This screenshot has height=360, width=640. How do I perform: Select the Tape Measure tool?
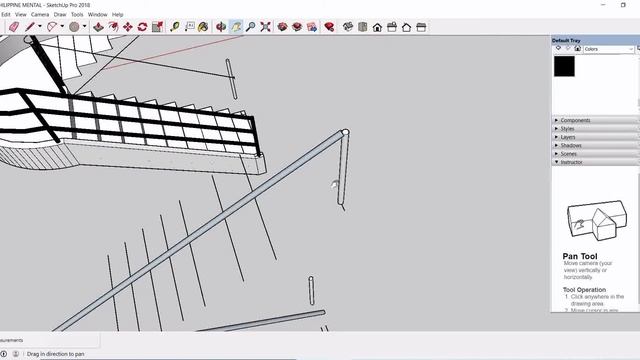pos(175,27)
